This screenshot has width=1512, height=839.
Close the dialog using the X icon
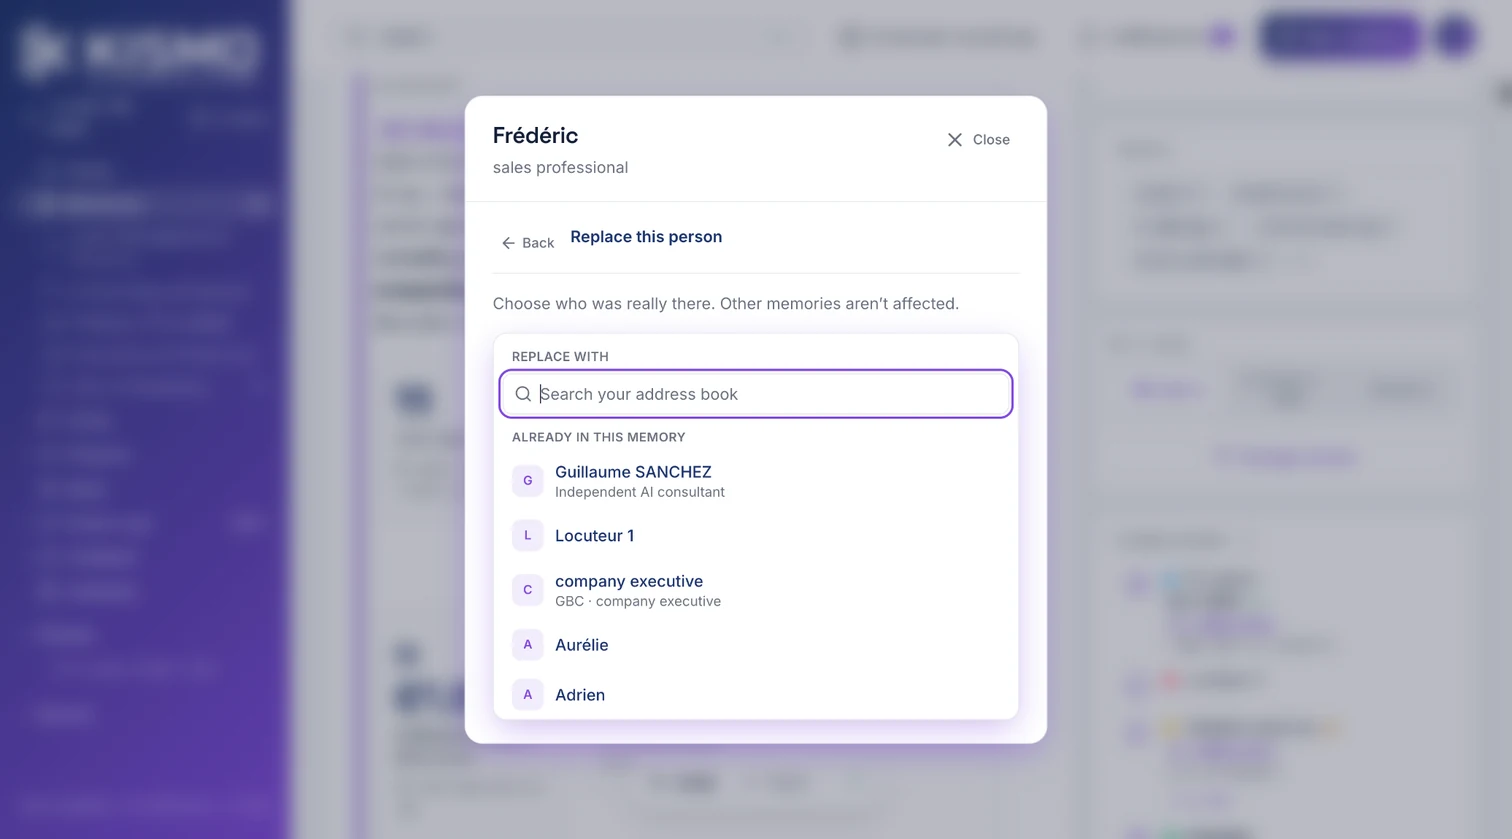coord(954,140)
